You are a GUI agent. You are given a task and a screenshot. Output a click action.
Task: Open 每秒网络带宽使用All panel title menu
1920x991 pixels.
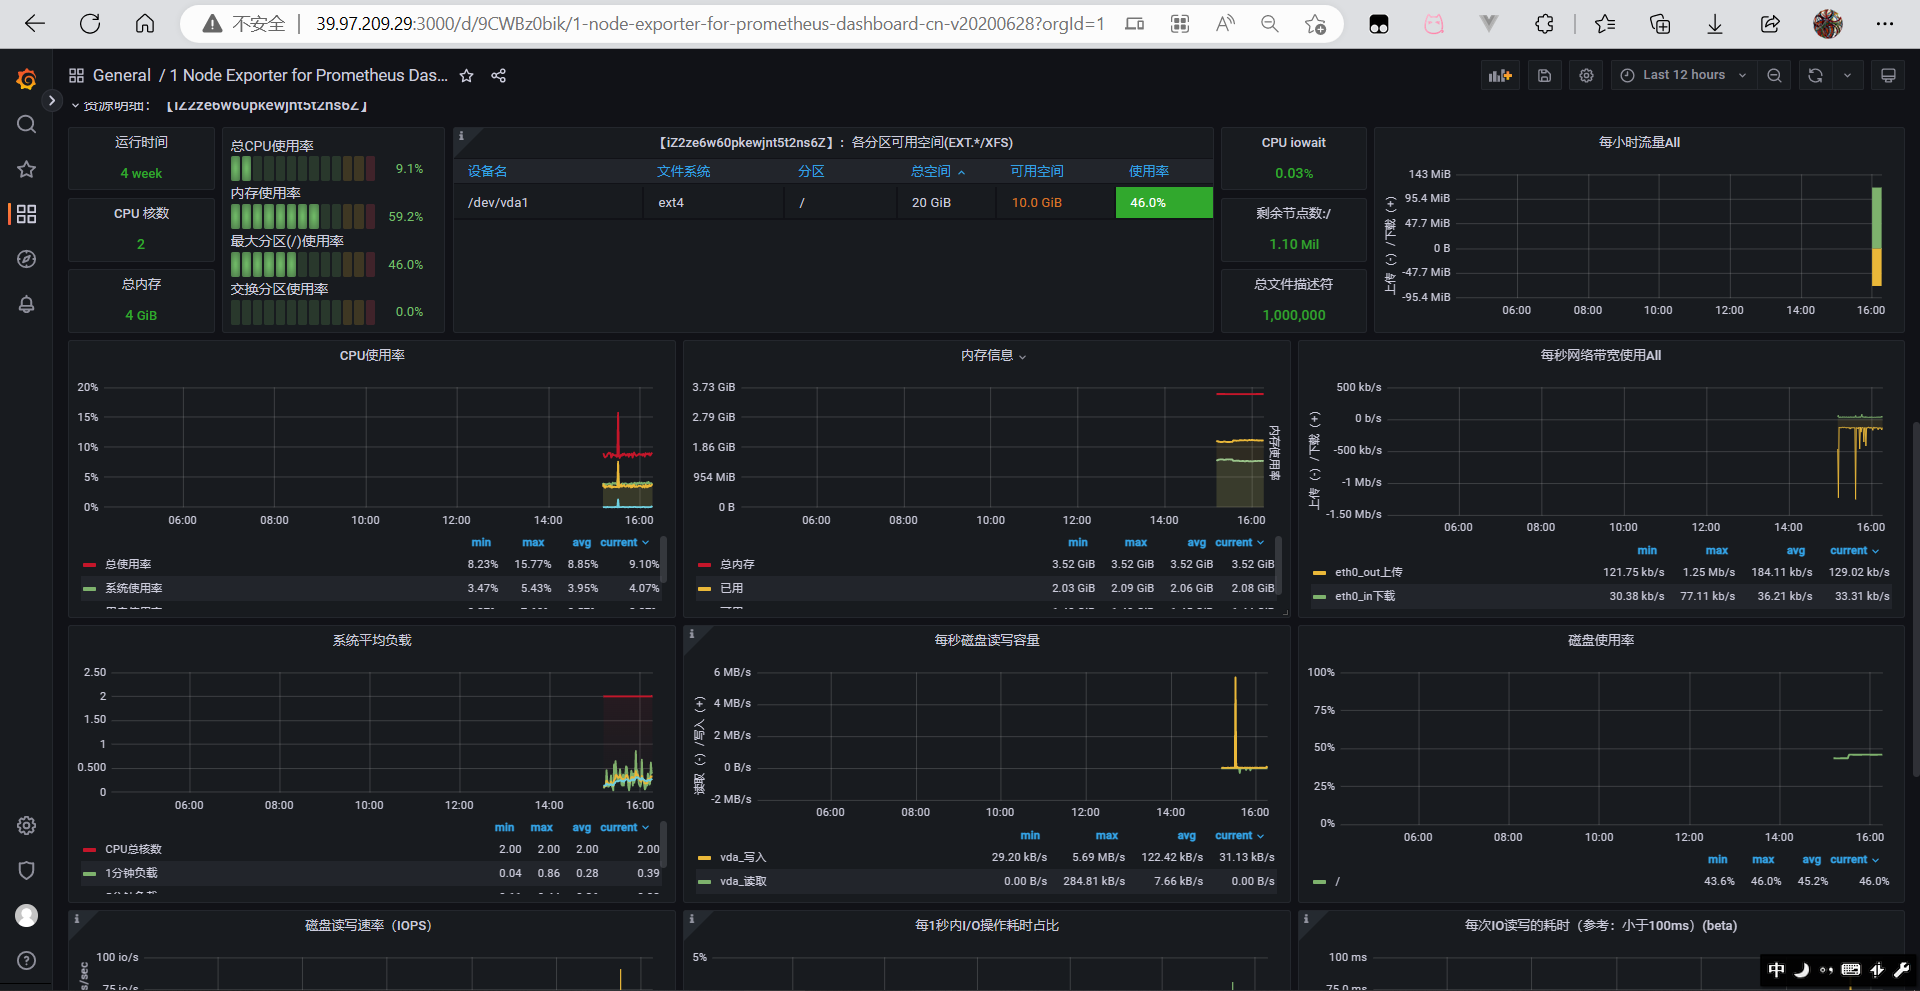pos(1601,356)
